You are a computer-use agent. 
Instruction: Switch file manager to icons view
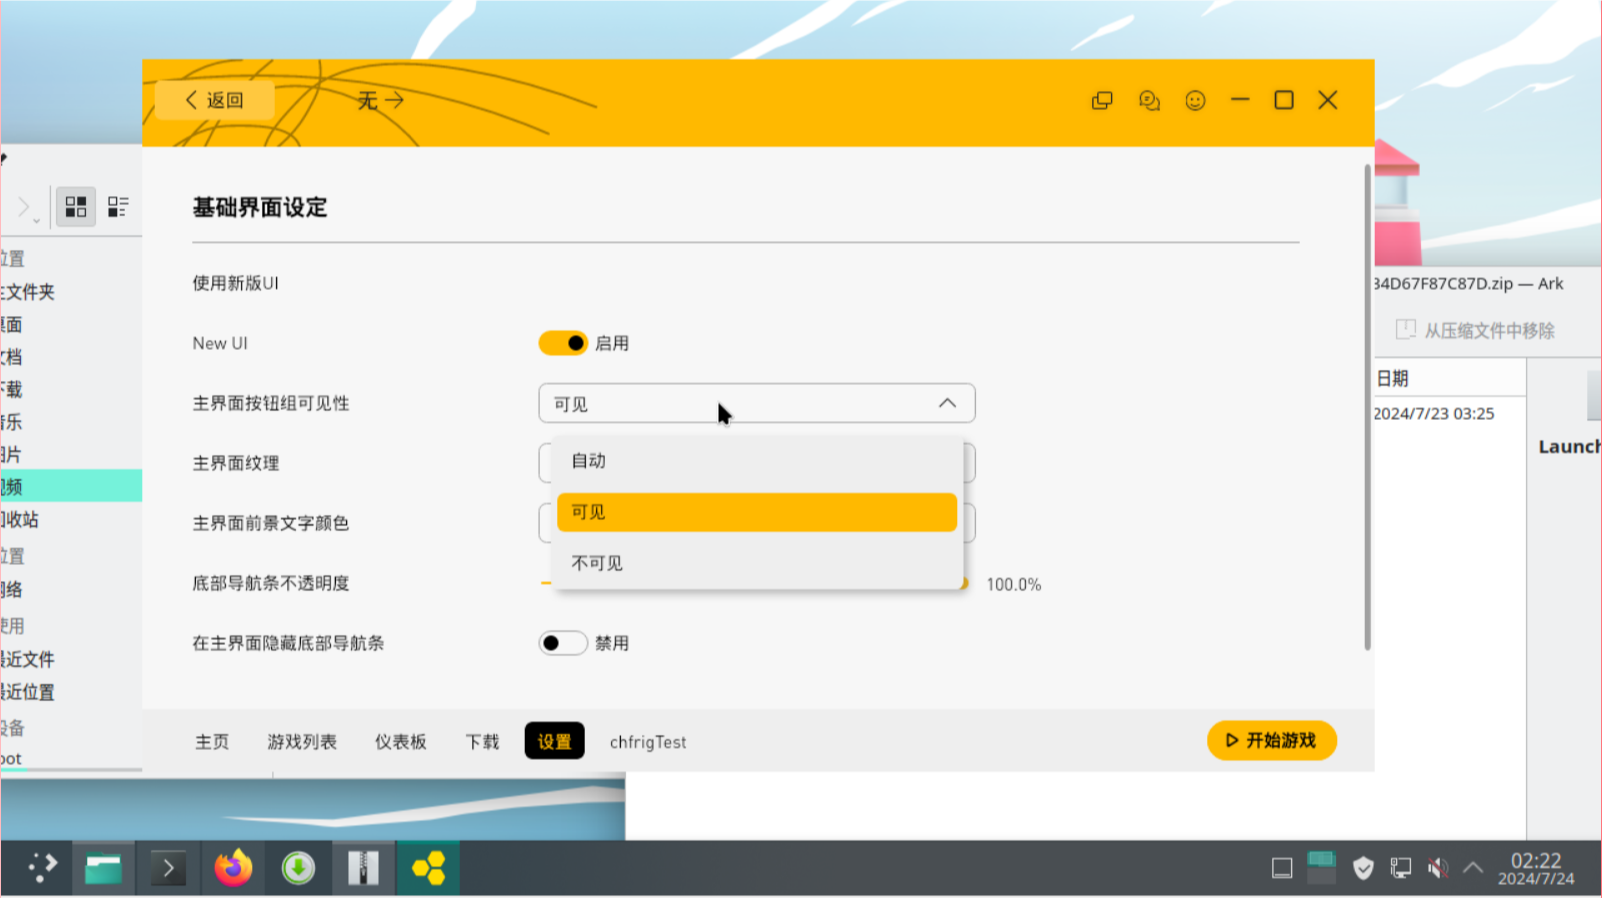[x=76, y=207]
